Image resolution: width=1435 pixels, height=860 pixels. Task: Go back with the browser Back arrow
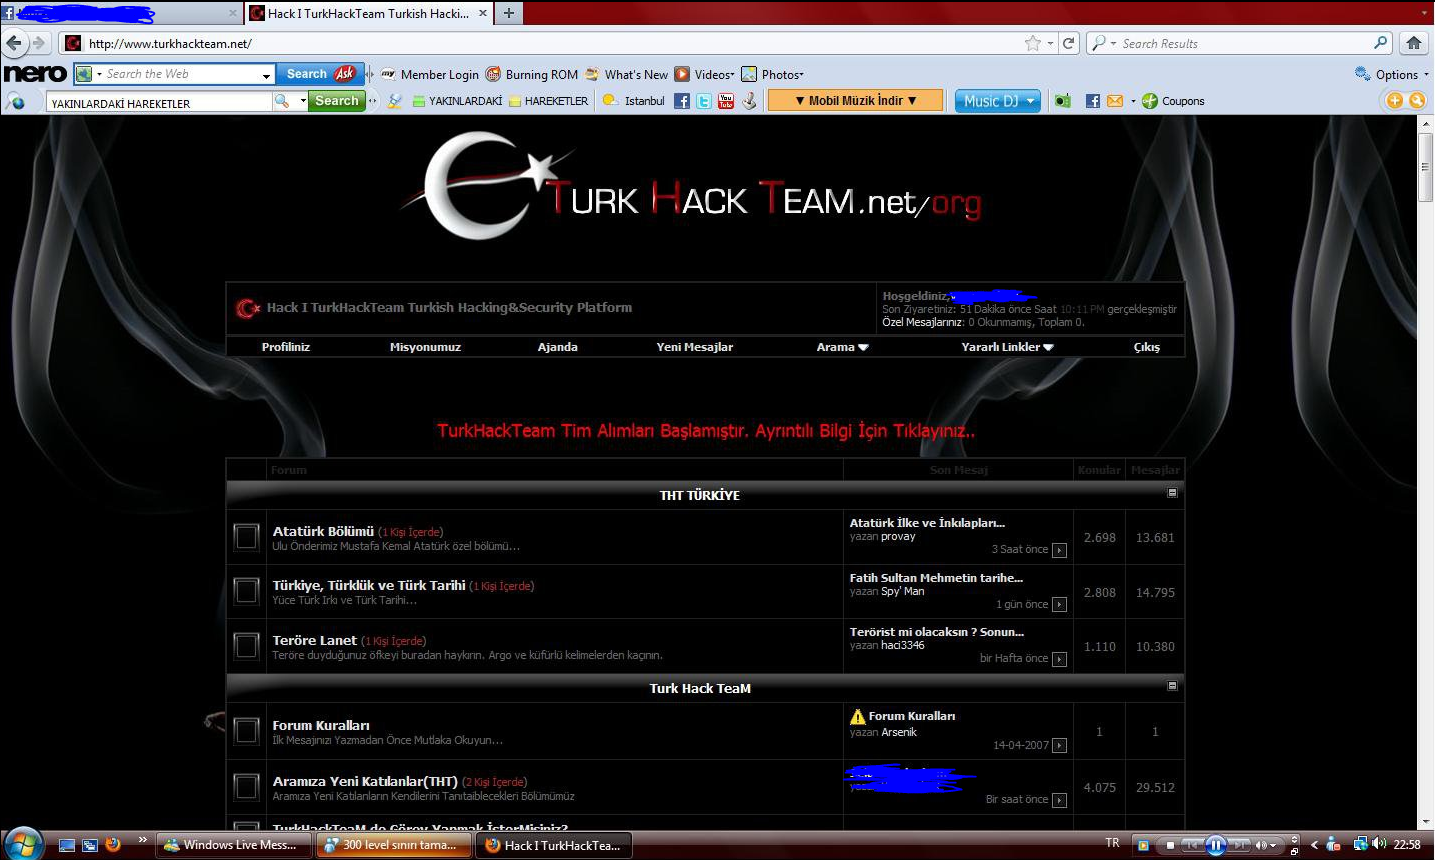[x=14, y=43]
